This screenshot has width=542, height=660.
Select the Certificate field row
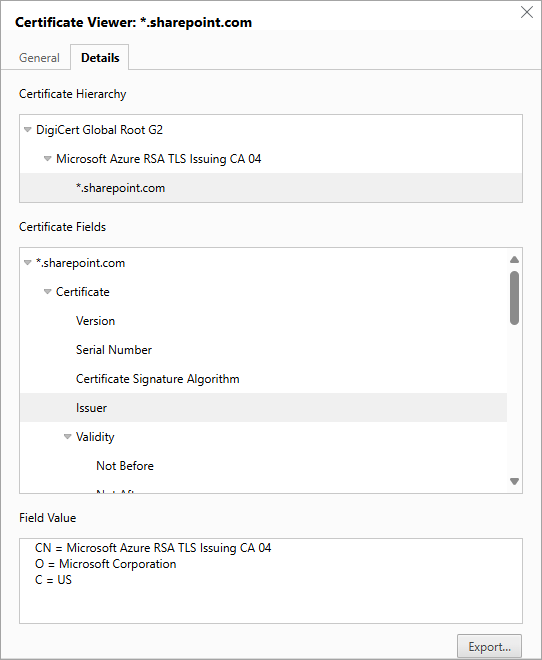pos(263,292)
